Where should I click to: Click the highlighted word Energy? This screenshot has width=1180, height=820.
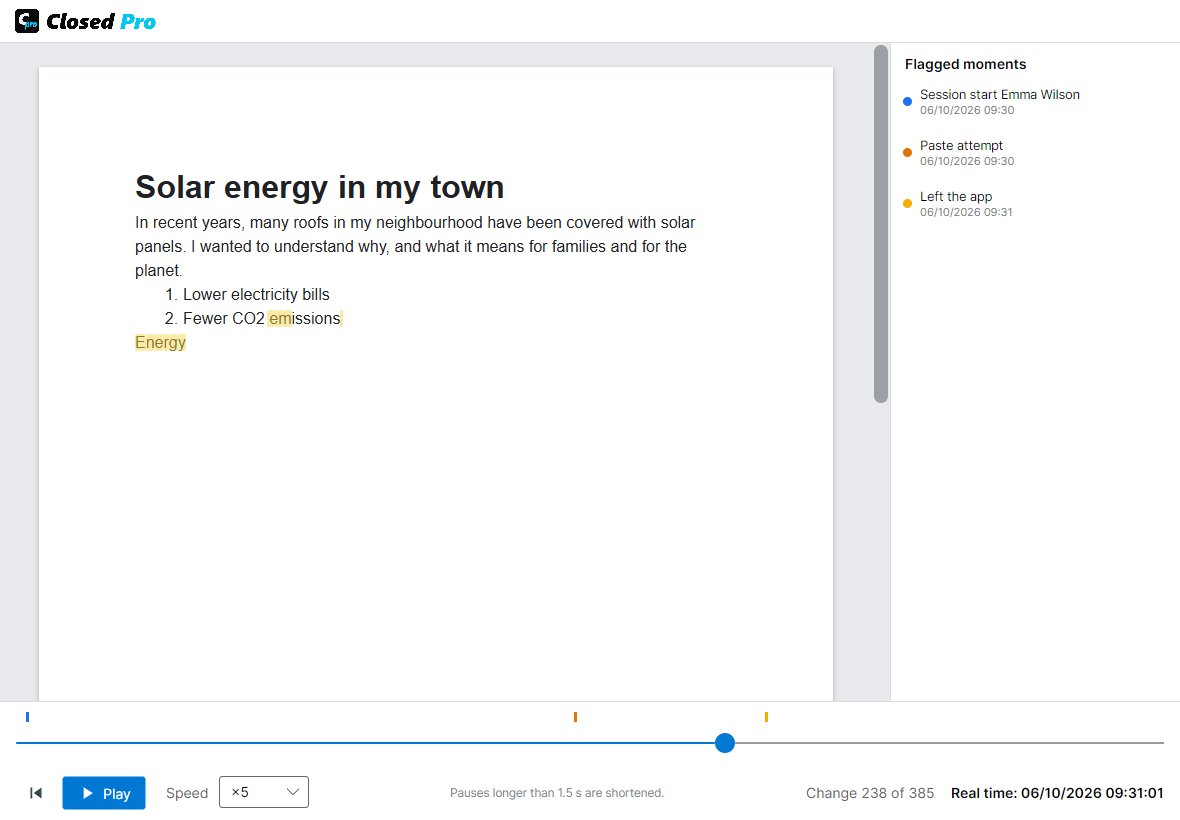click(160, 342)
